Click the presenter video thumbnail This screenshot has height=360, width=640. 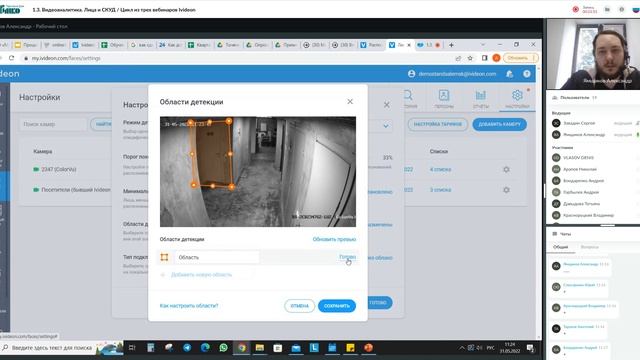click(x=593, y=54)
